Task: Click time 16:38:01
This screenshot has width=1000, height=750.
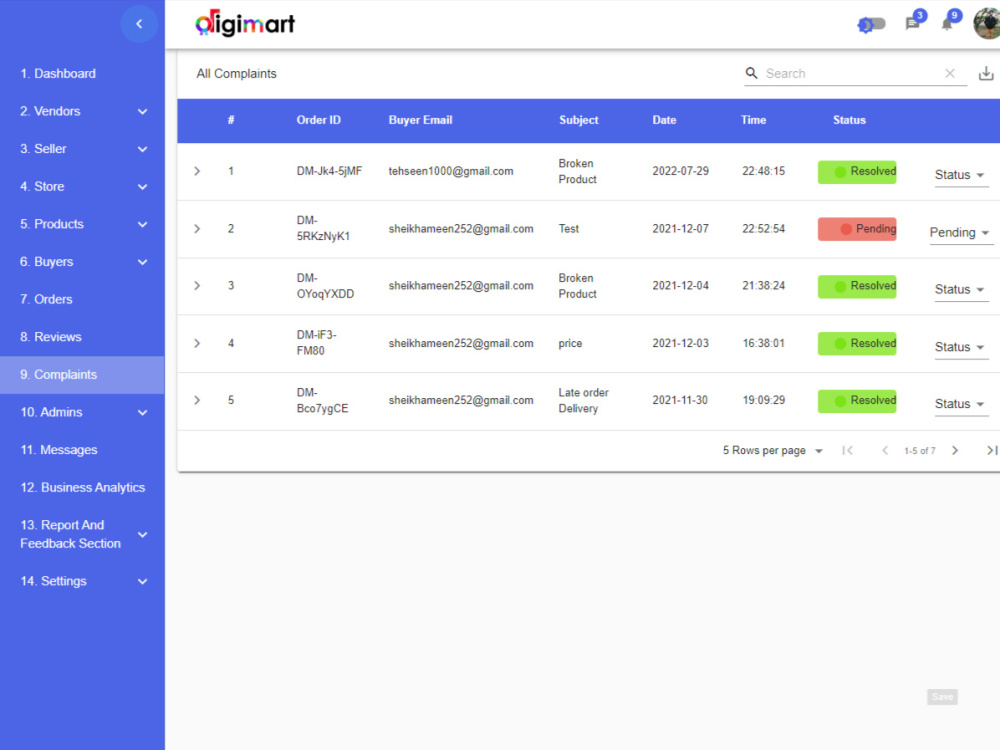Action: pyautogui.click(x=763, y=343)
